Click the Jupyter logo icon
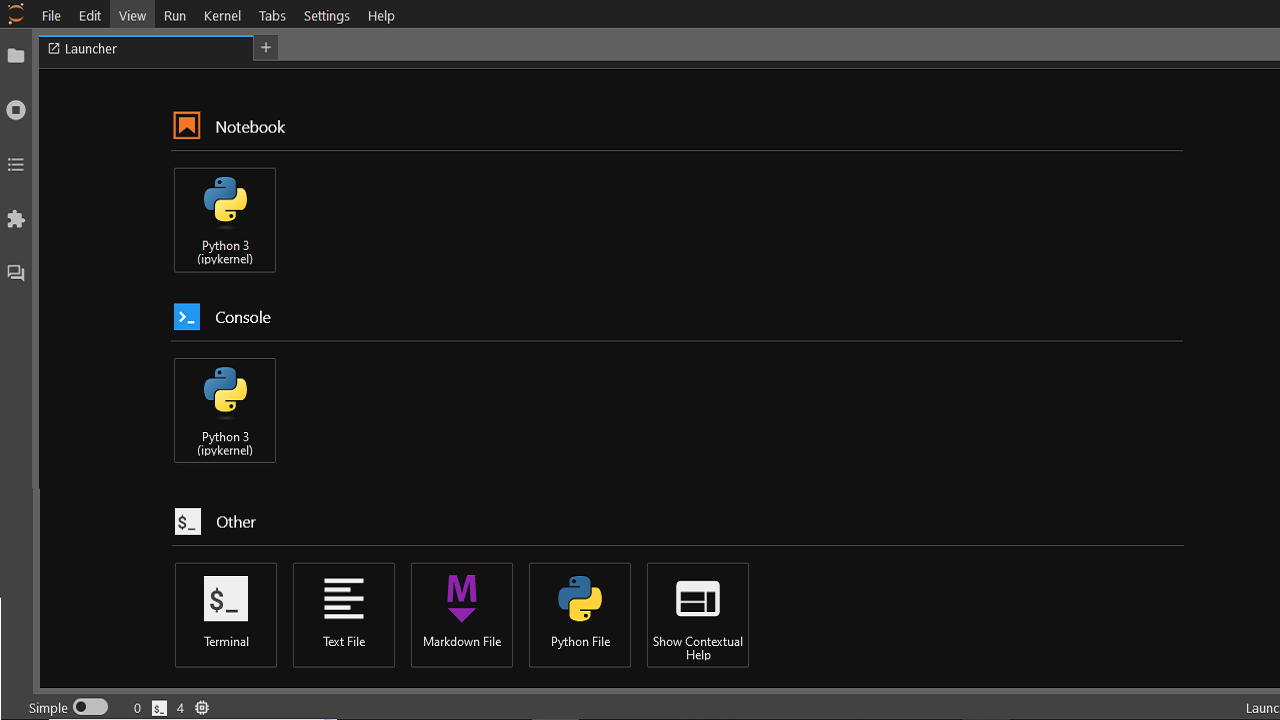1280x720 pixels. click(x=16, y=14)
